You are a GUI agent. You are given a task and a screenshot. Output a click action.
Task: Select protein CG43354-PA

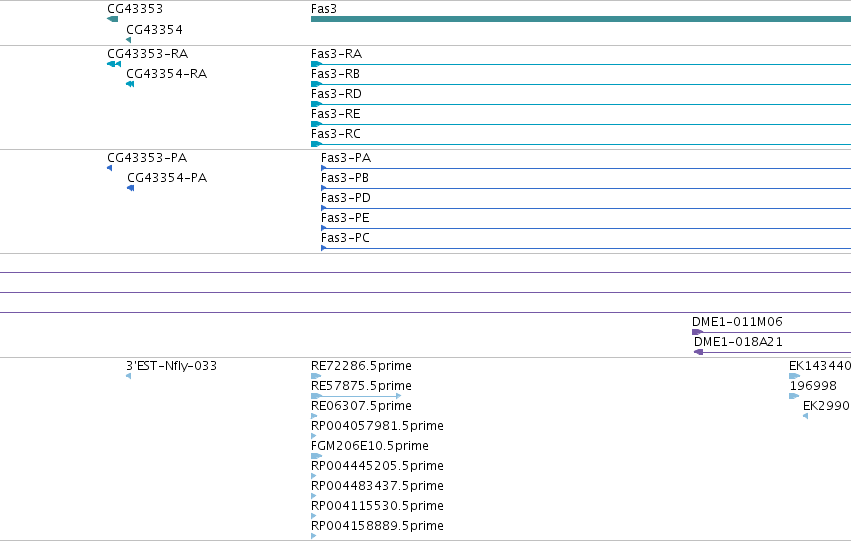[167, 178]
